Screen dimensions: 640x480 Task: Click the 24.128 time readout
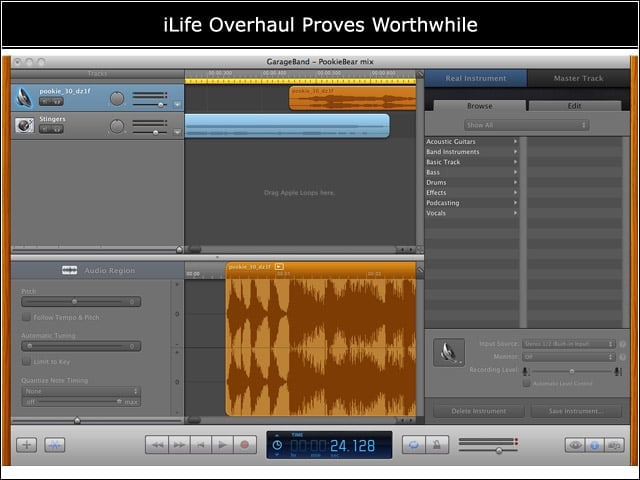click(x=352, y=446)
